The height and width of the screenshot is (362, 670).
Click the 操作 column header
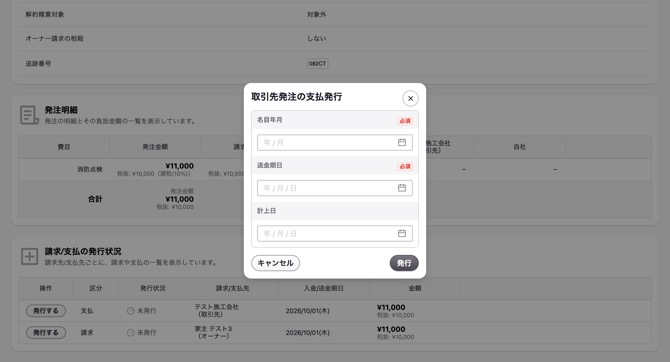(x=46, y=288)
